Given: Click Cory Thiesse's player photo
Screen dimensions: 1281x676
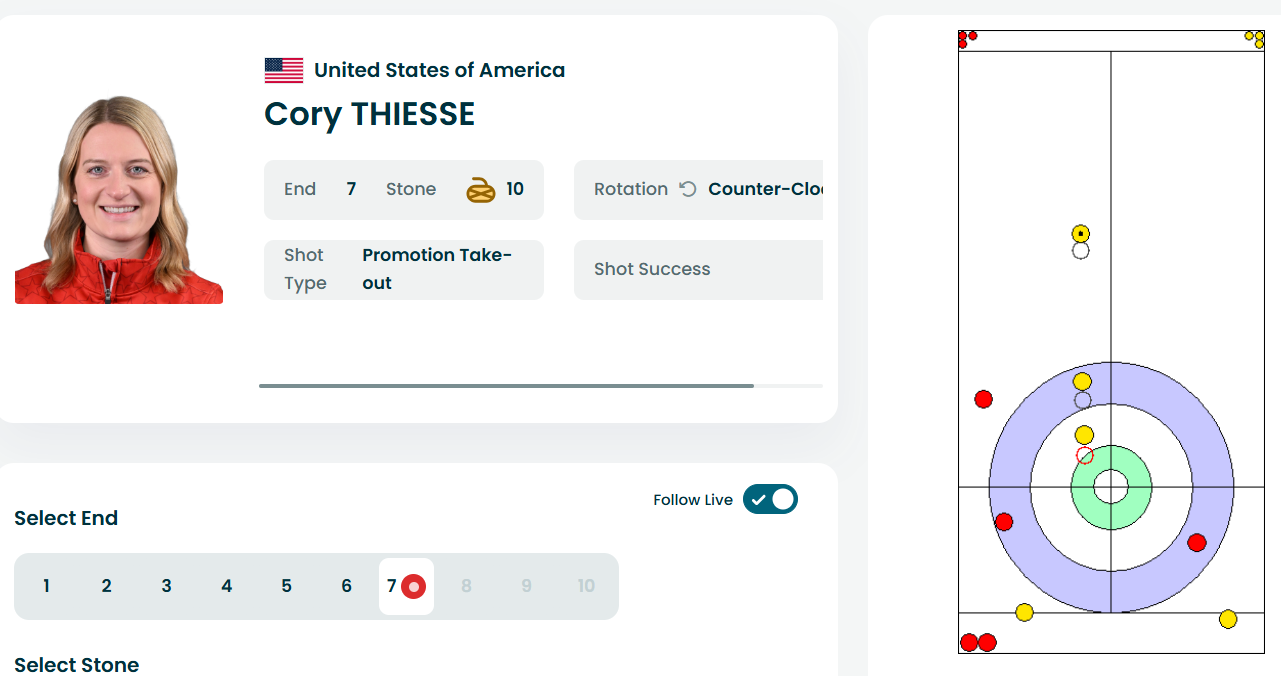Looking at the screenshot, I should click(x=119, y=200).
